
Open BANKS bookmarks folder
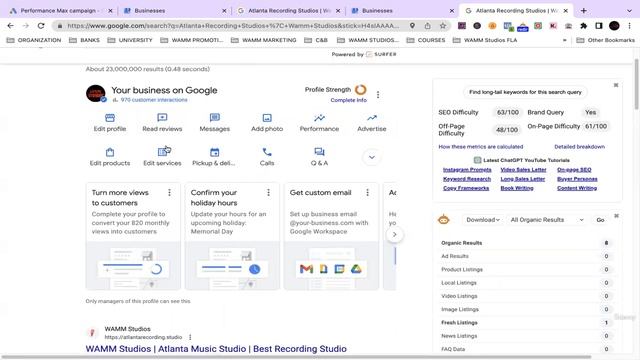(84, 40)
